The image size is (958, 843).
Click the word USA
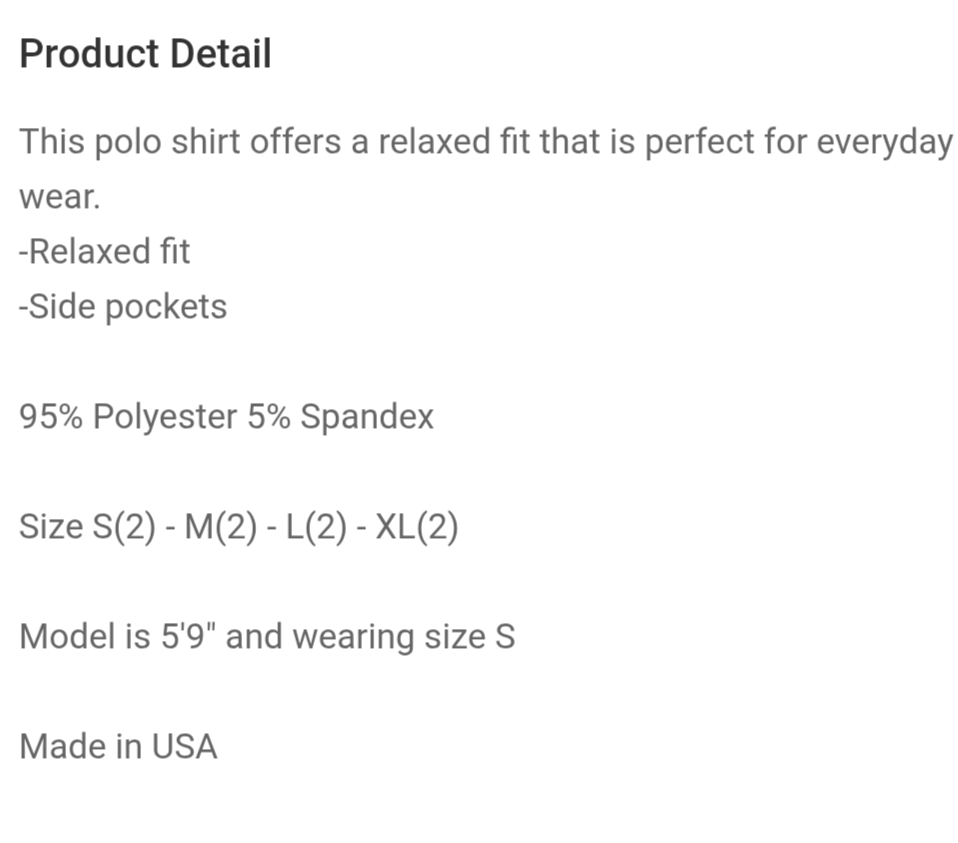(x=184, y=746)
